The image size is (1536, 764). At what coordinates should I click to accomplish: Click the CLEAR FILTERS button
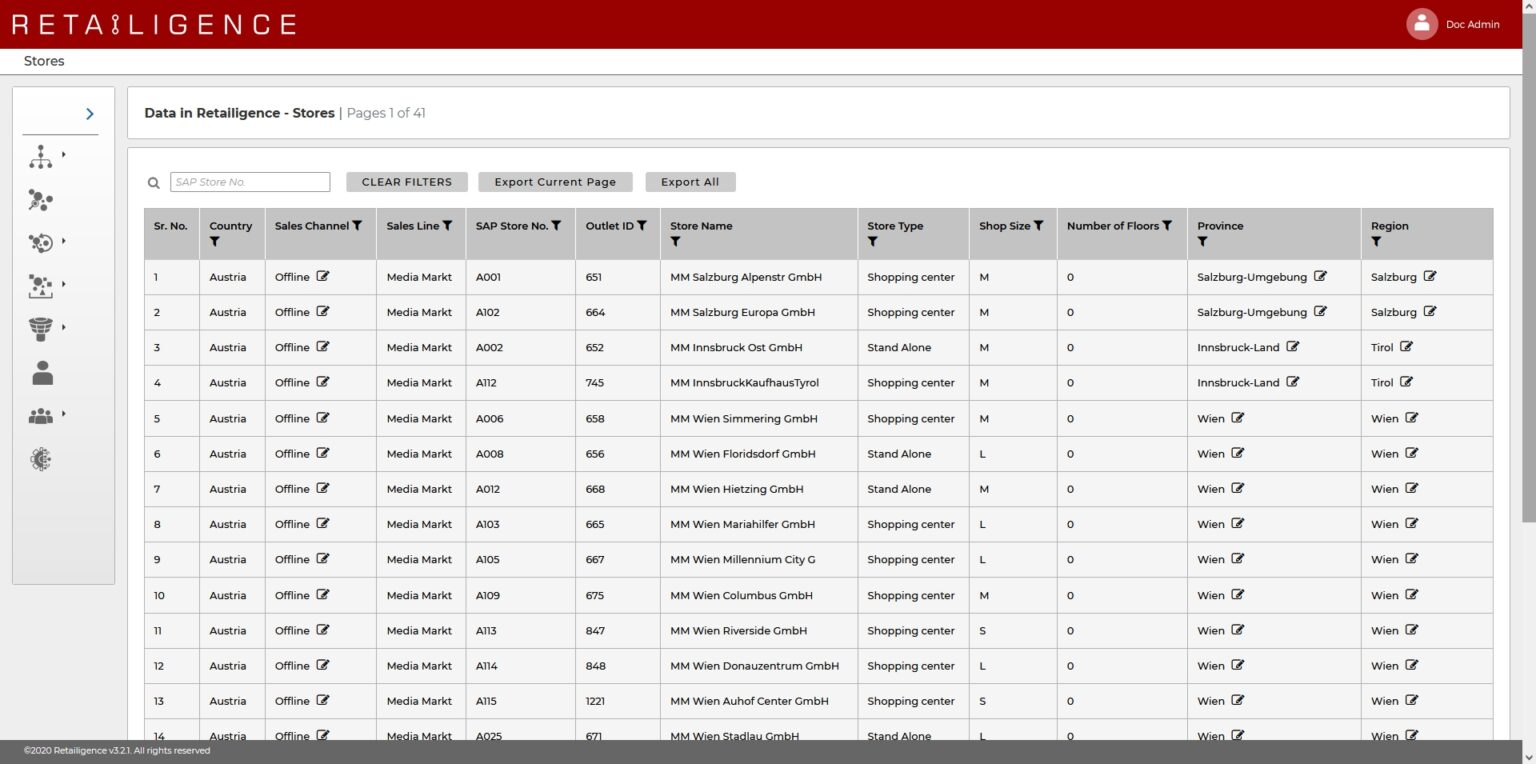tap(406, 182)
